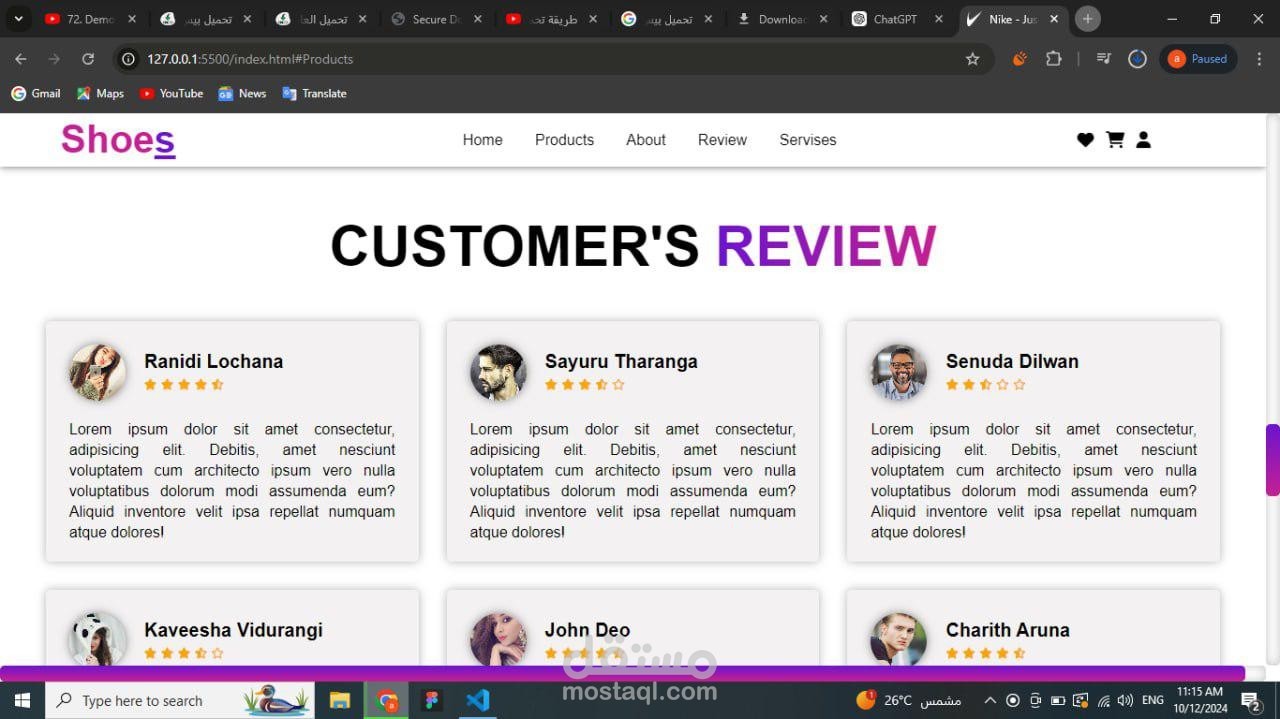The width and height of the screenshot is (1280, 719).
Task: Click the purple vertical scrollbar thumb
Action: coord(1273,460)
